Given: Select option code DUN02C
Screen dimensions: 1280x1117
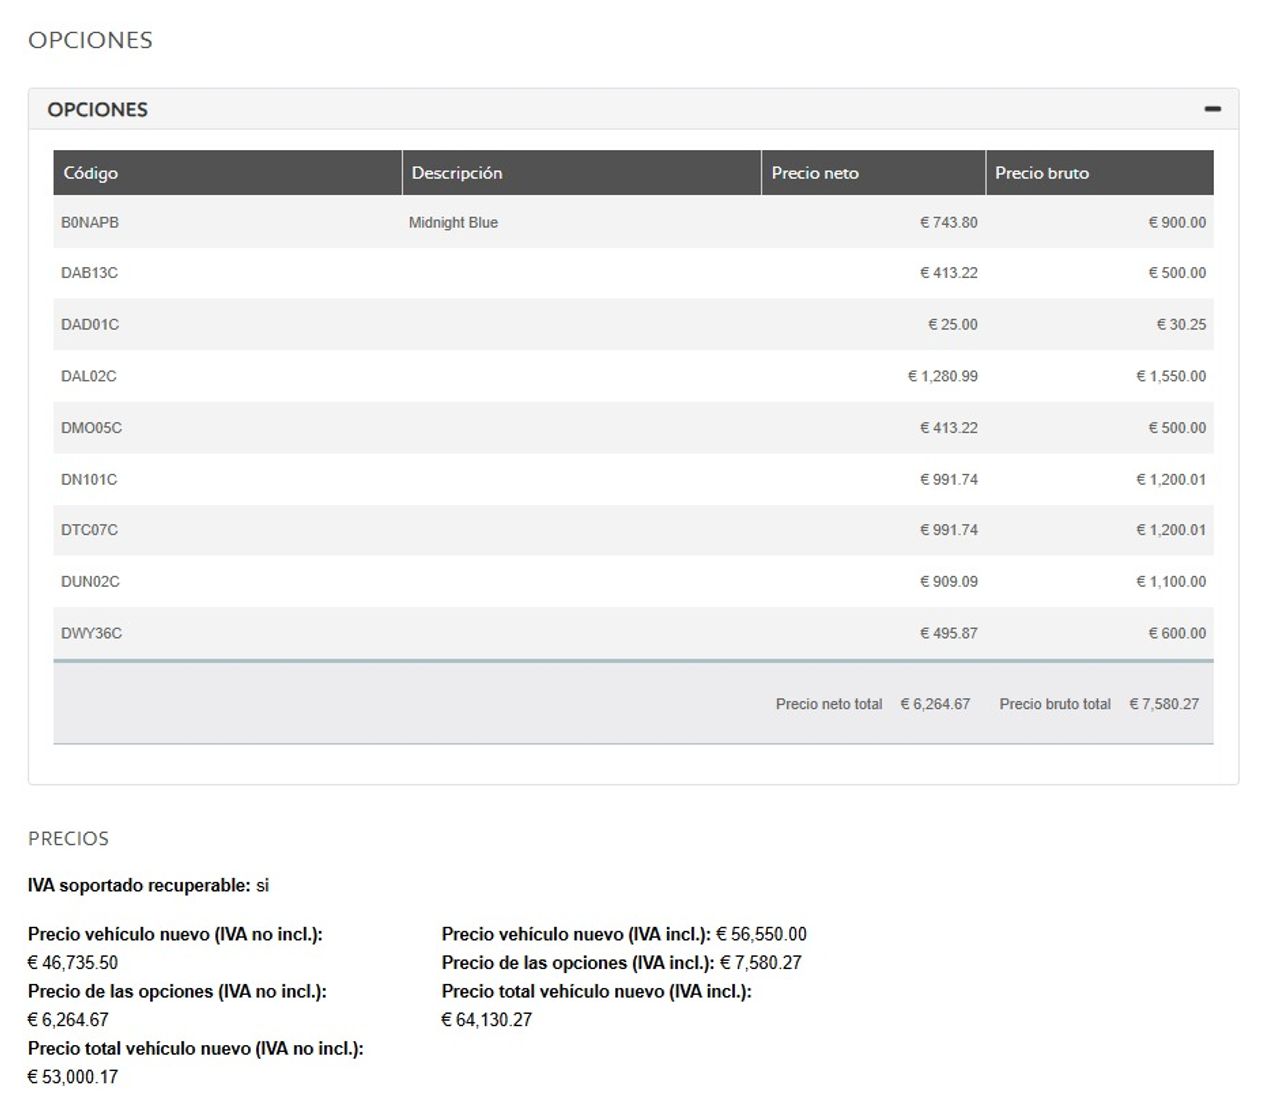Looking at the screenshot, I should coord(90,582).
